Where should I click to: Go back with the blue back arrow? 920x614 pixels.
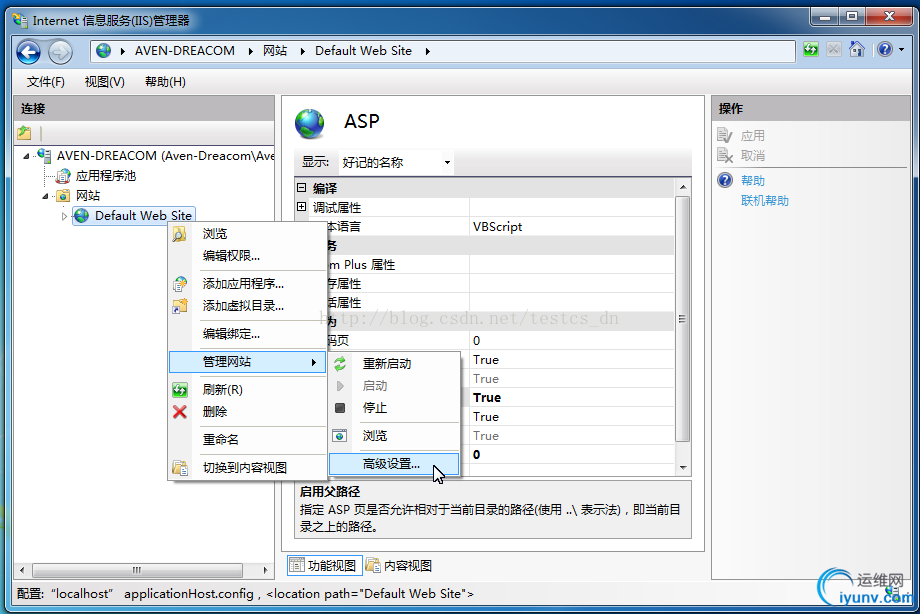click(28, 52)
